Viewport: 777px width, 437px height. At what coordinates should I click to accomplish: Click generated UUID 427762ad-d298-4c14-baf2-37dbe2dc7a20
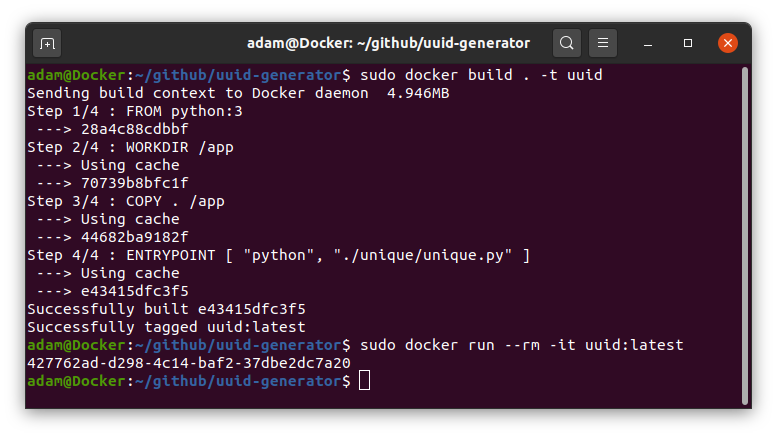[x=189, y=363]
